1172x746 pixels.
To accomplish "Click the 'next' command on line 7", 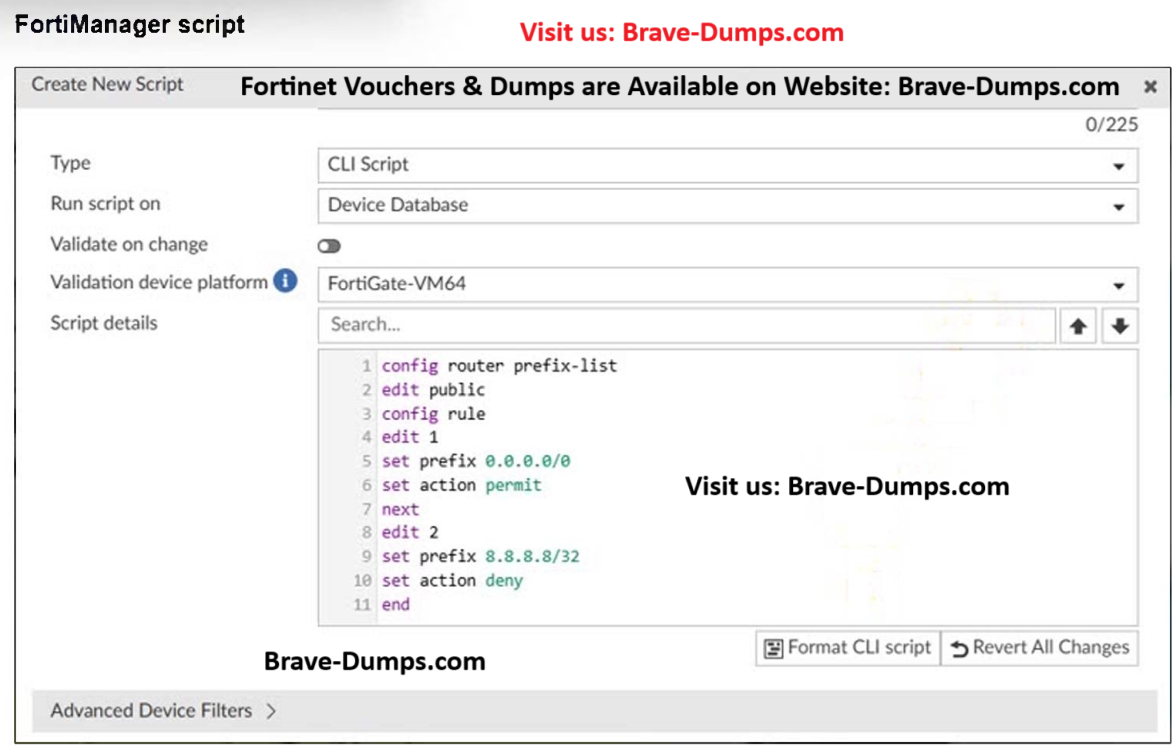I will (x=400, y=509).
